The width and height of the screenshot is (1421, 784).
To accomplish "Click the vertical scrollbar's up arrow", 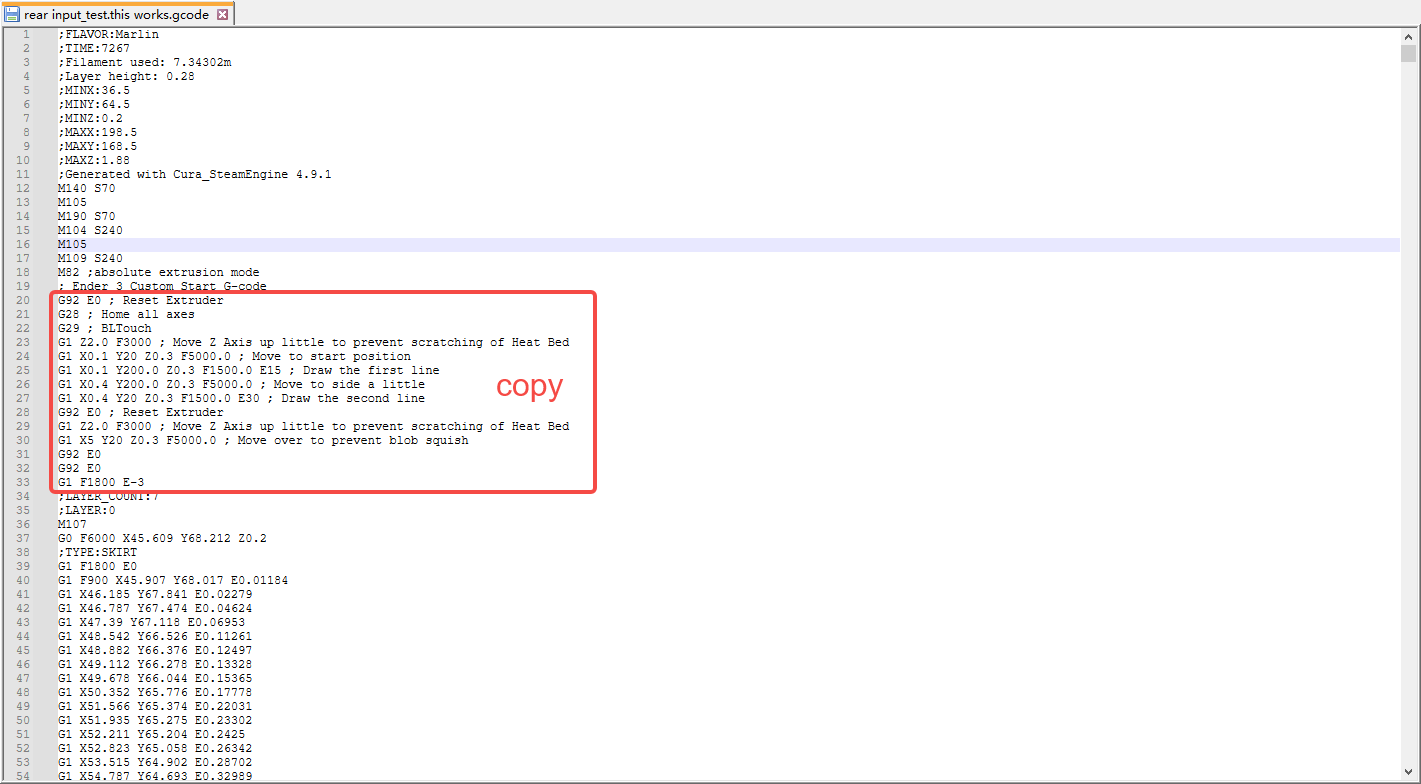I will [x=1408, y=35].
